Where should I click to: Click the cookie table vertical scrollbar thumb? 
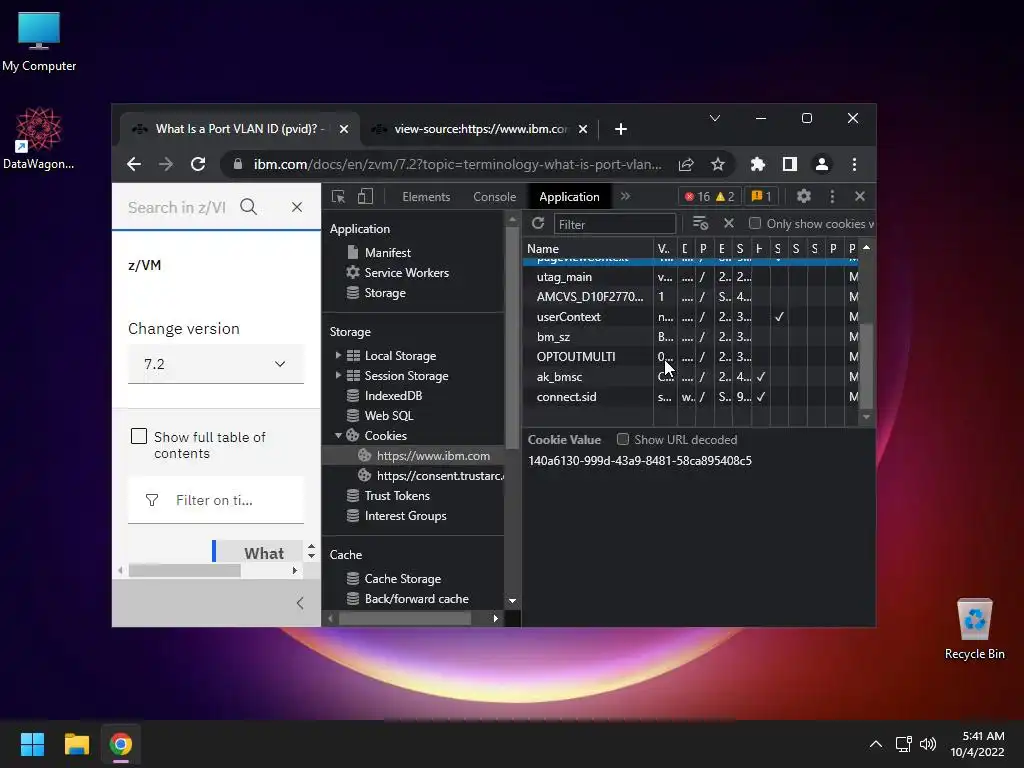(867, 366)
